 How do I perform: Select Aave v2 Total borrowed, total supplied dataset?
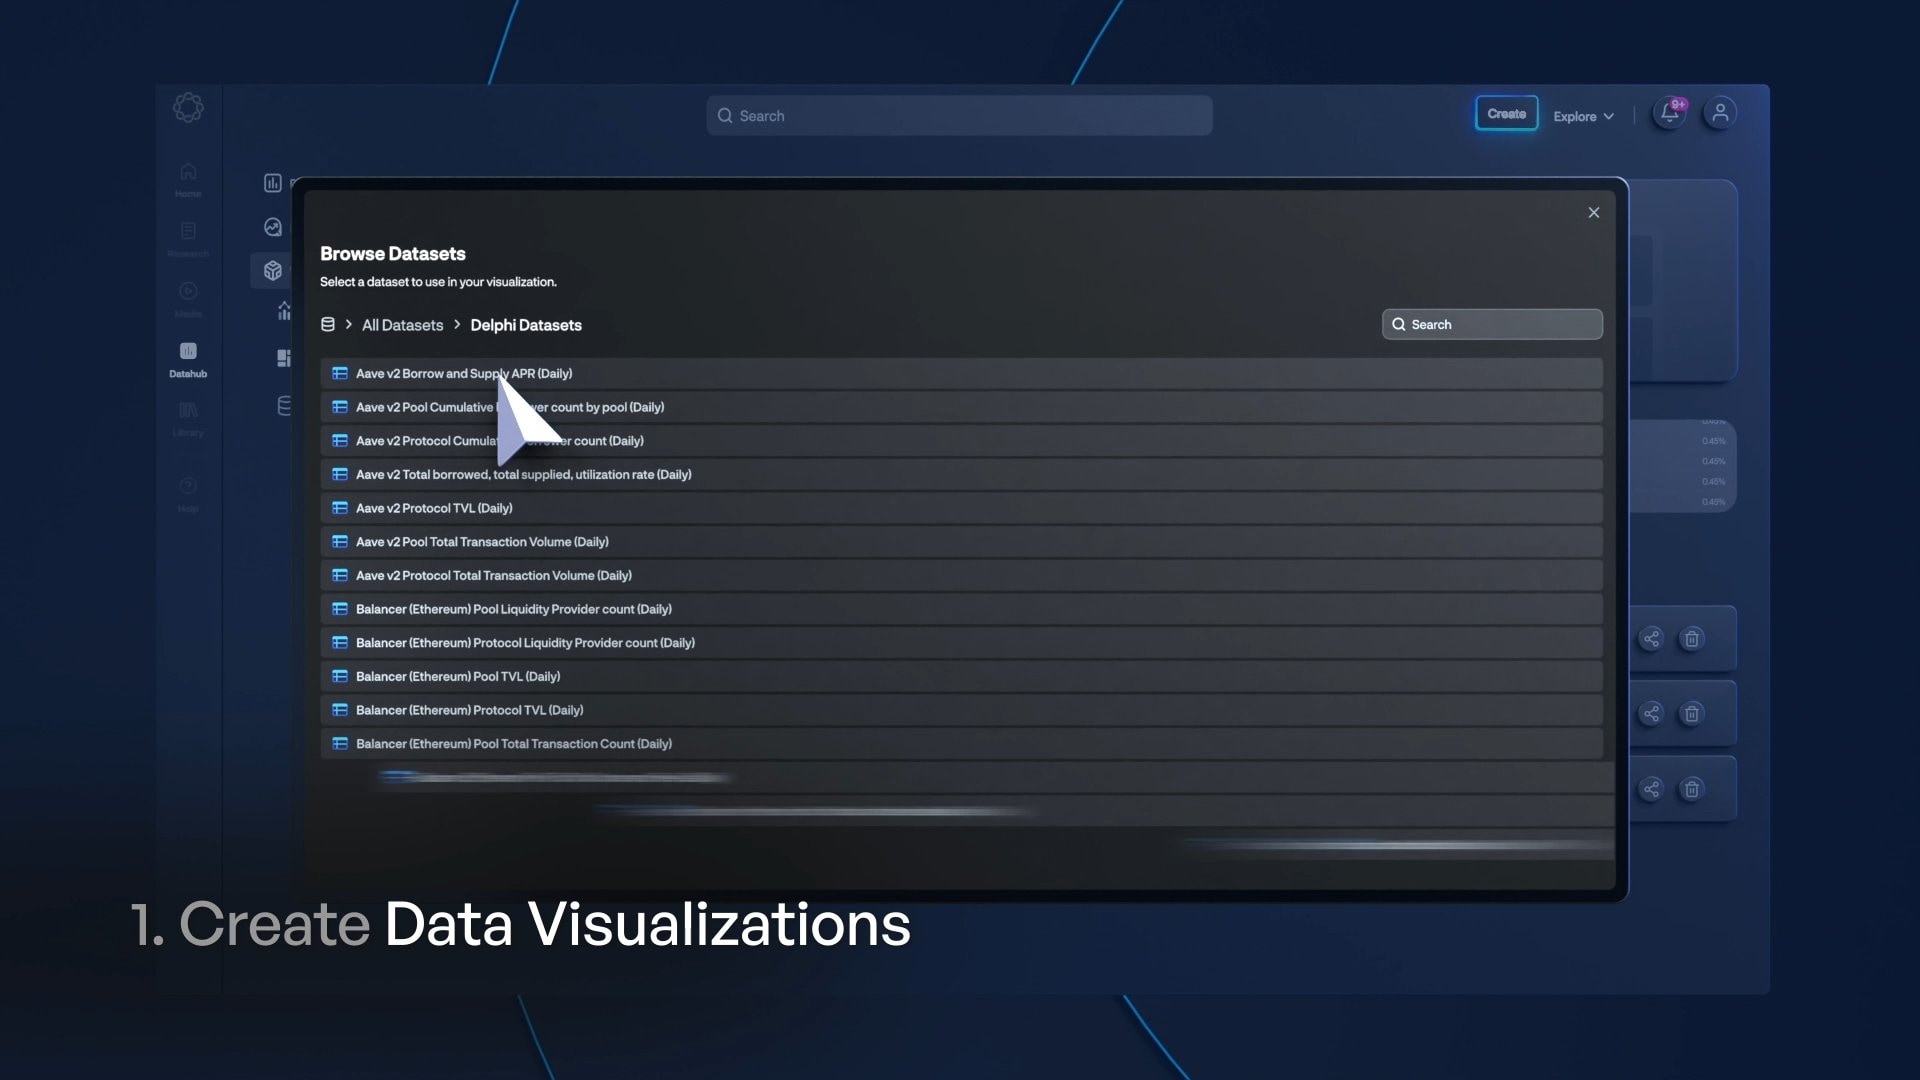tap(961, 475)
